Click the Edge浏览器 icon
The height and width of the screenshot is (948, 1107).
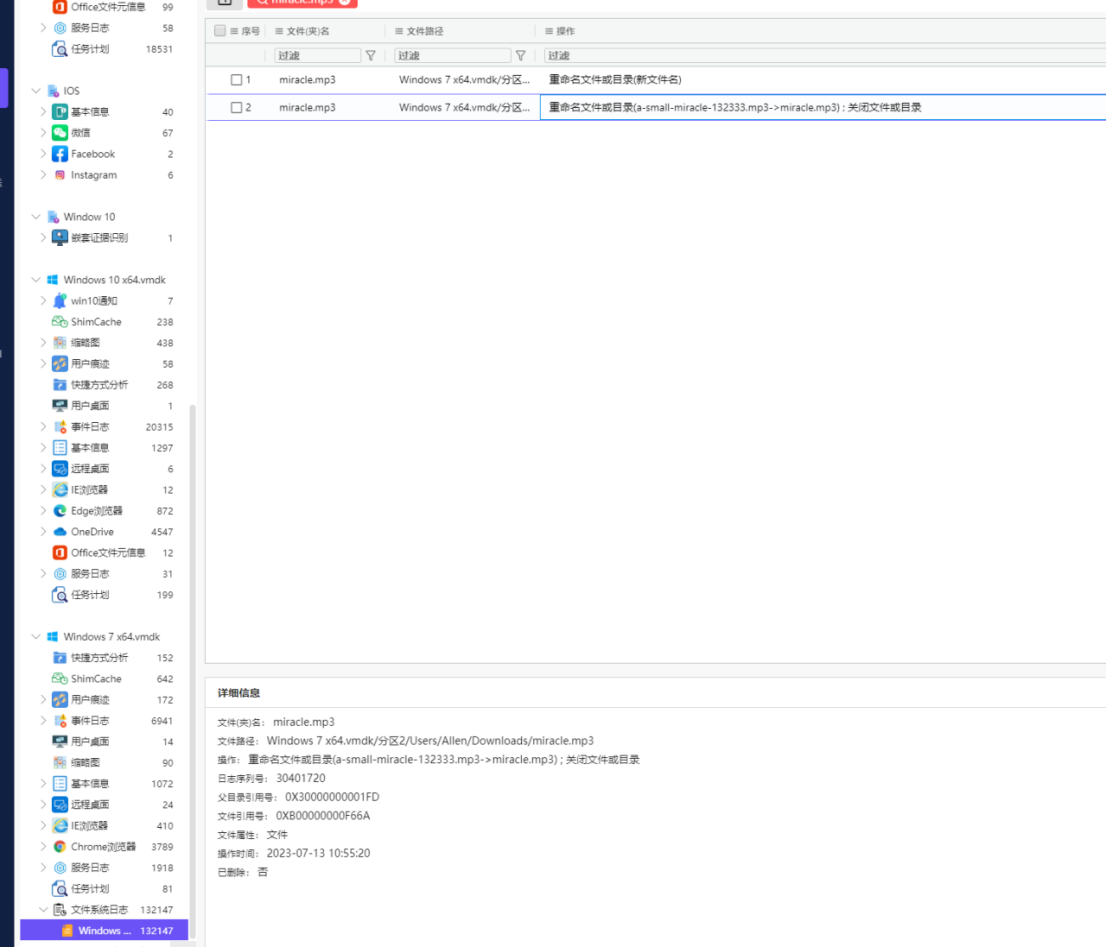pyautogui.click(x=60, y=510)
